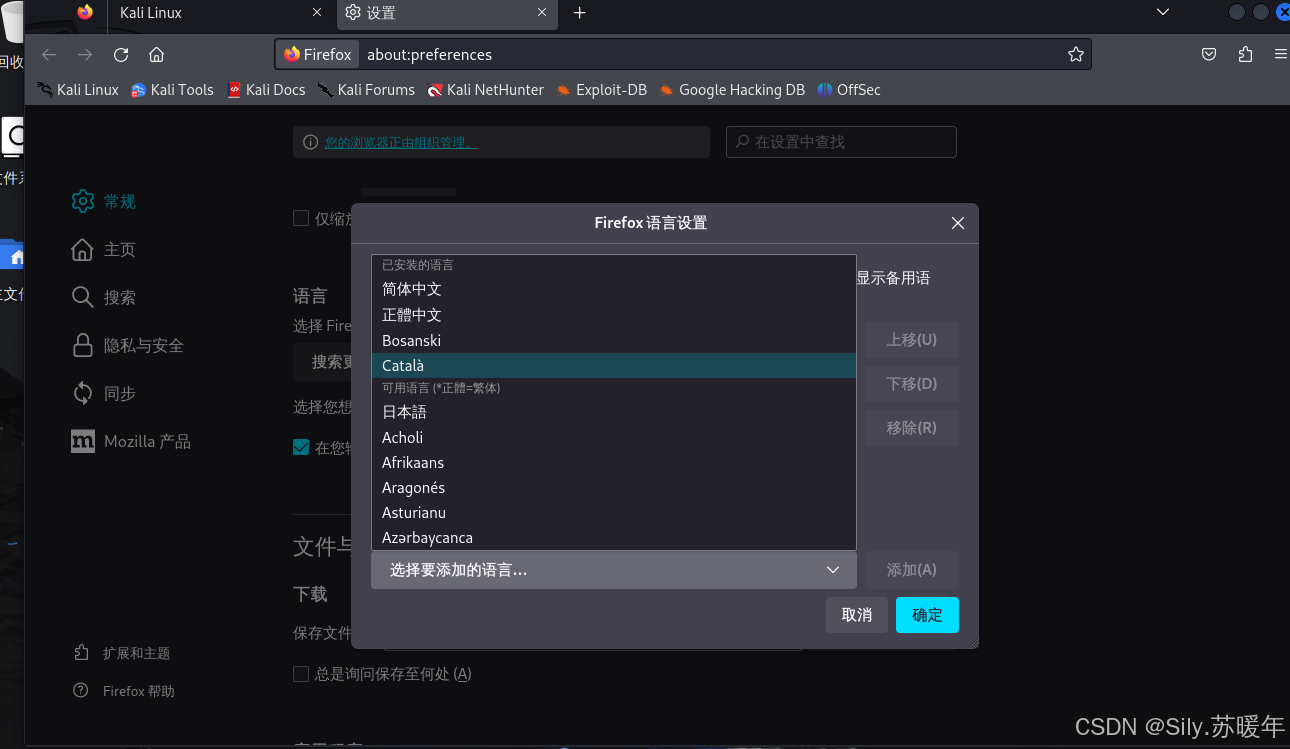Toggle 总是询问保存至何处 checkbox

click(301, 674)
